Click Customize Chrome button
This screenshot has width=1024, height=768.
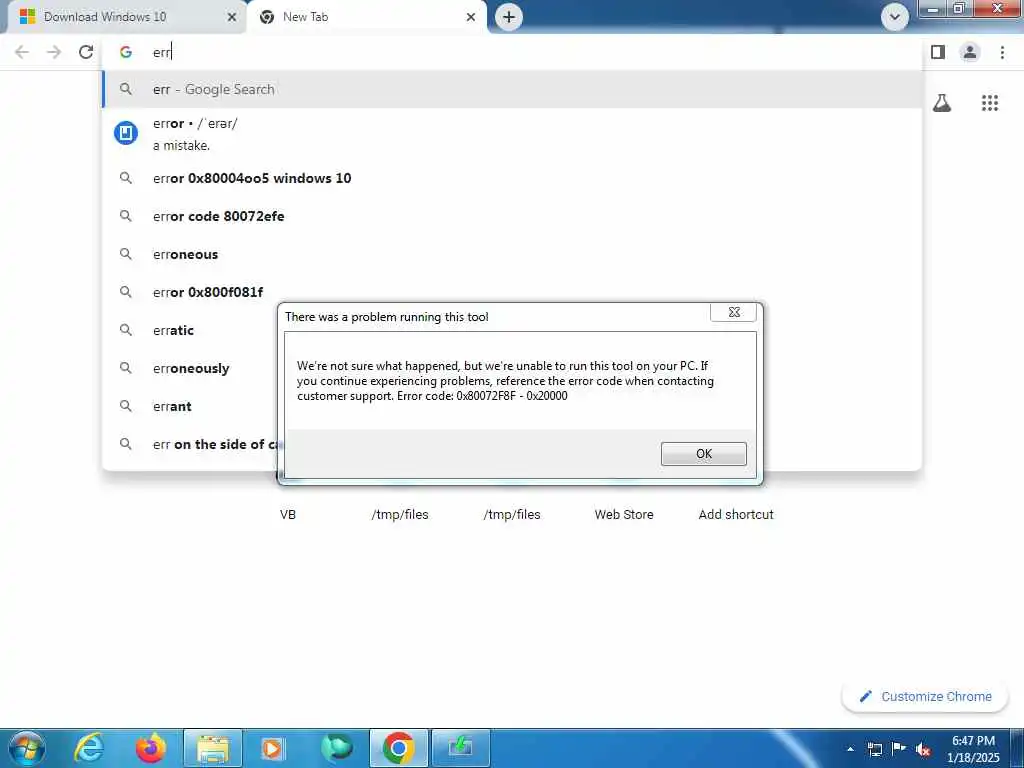(x=925, y=696)
